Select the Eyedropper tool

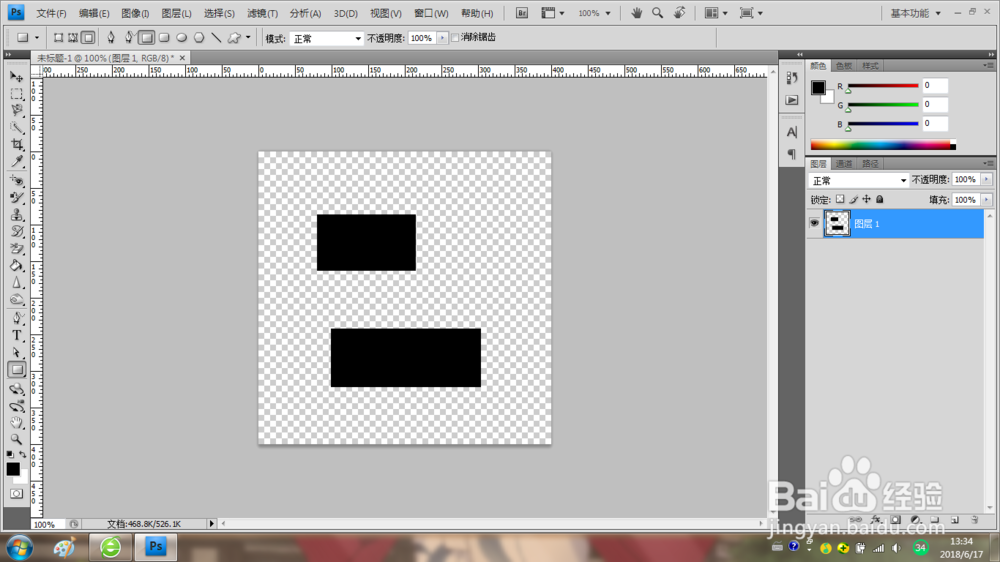[17, 161]
